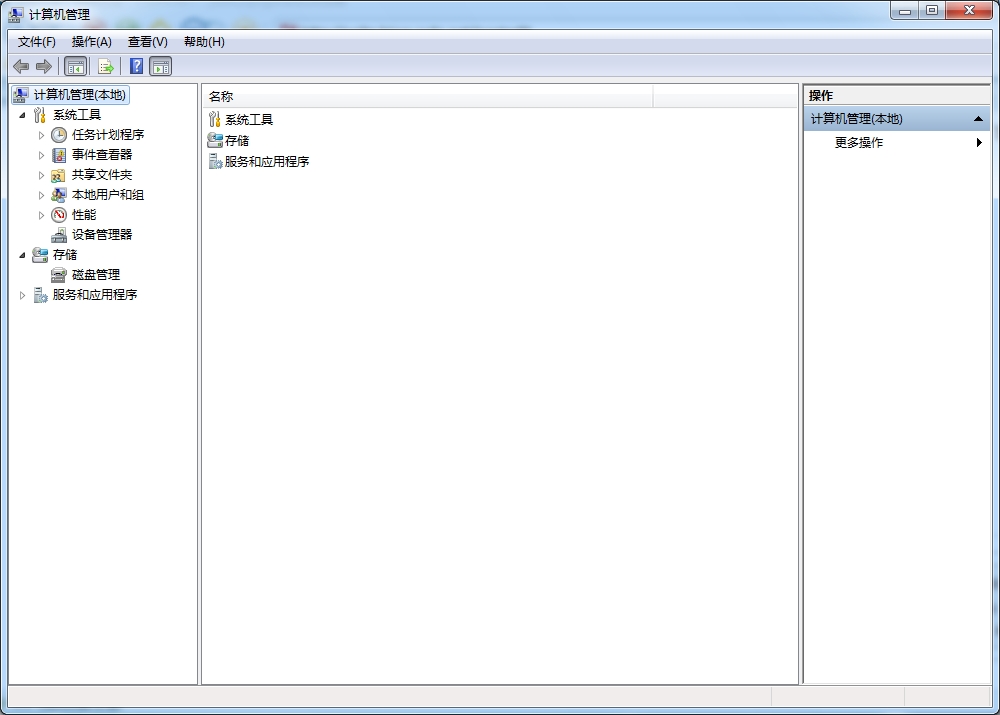Image resolution: width=1000 pixels, height=715 pixels.
Task: Select 设备管理器 in the tree
Action: 101,235
